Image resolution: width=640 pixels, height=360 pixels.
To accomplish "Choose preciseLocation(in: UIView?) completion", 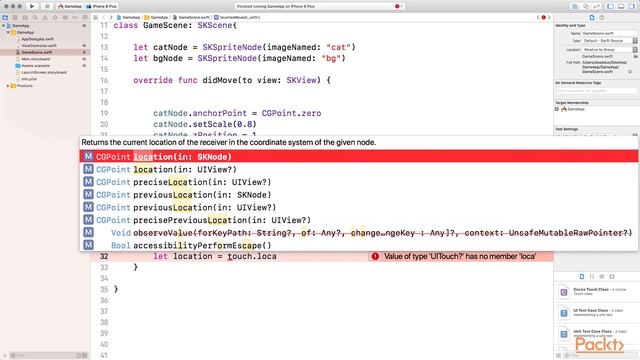I will click(359, 182).
